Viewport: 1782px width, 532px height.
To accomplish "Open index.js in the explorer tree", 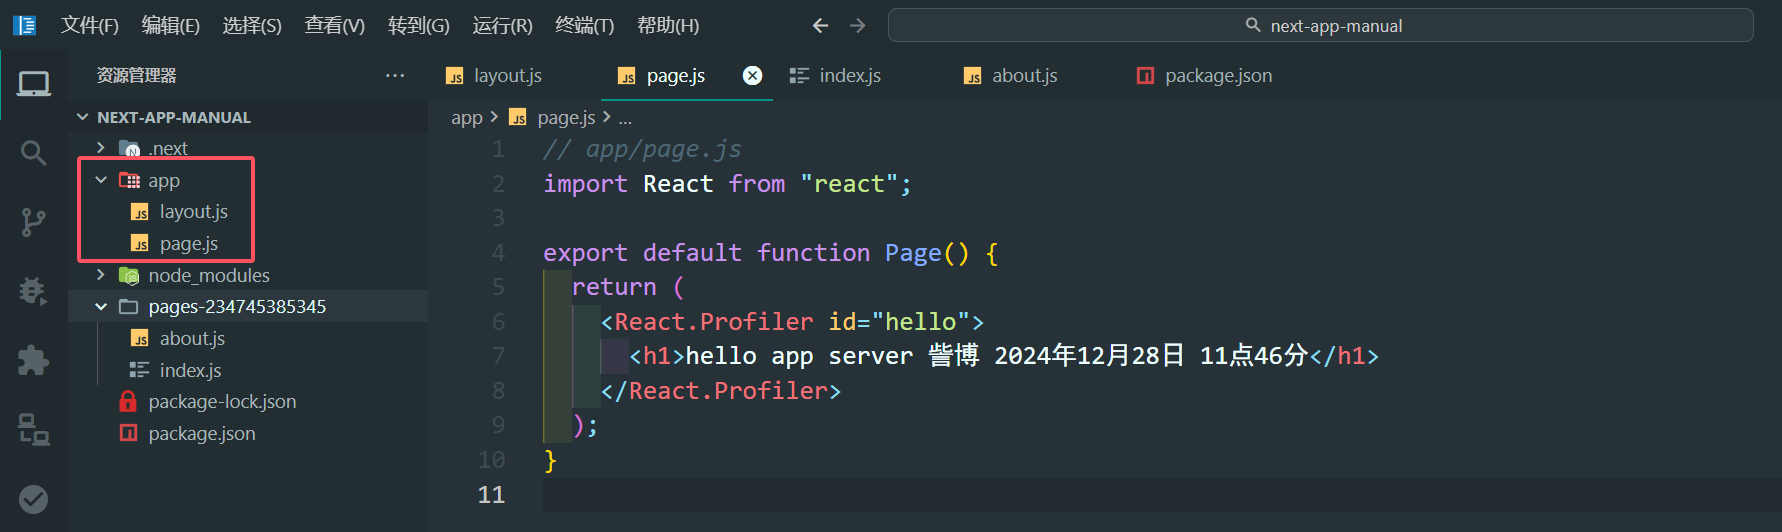I will 190,371.
